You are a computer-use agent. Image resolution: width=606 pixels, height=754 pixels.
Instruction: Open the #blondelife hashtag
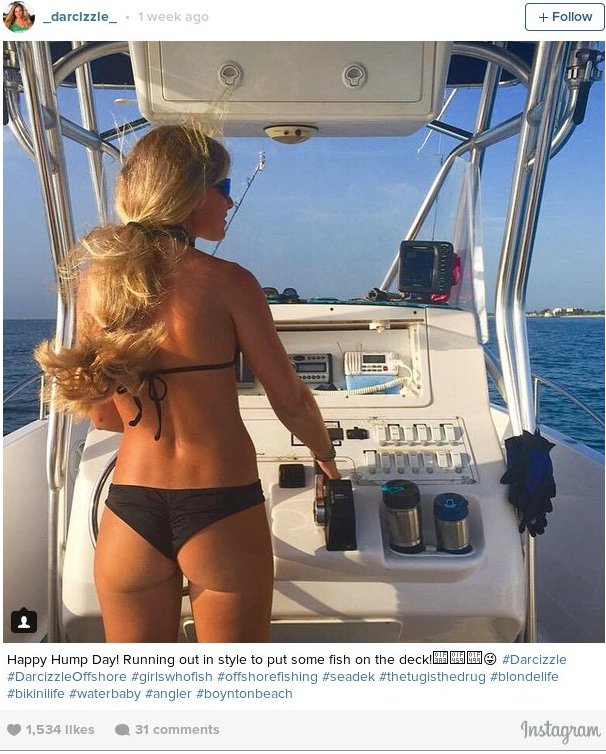pos(524,677)
